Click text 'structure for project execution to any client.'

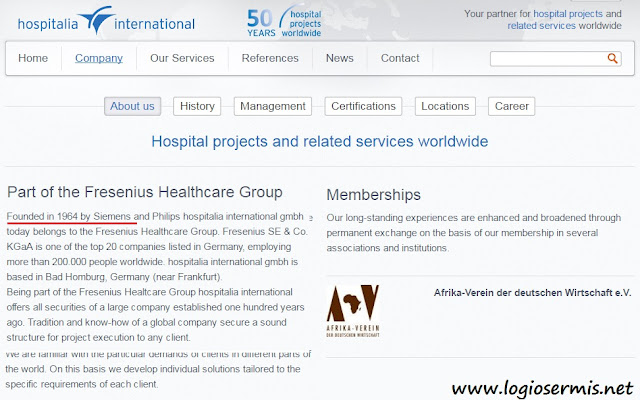tap(98, 338)
